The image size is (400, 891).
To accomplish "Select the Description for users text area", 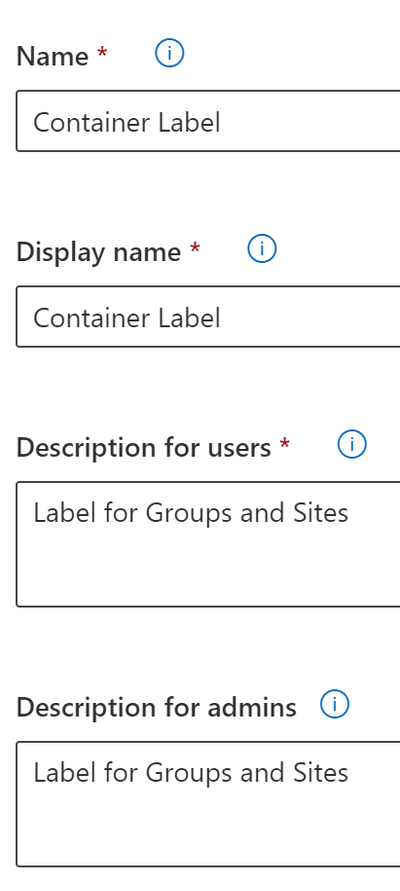I will pos(208,544).
